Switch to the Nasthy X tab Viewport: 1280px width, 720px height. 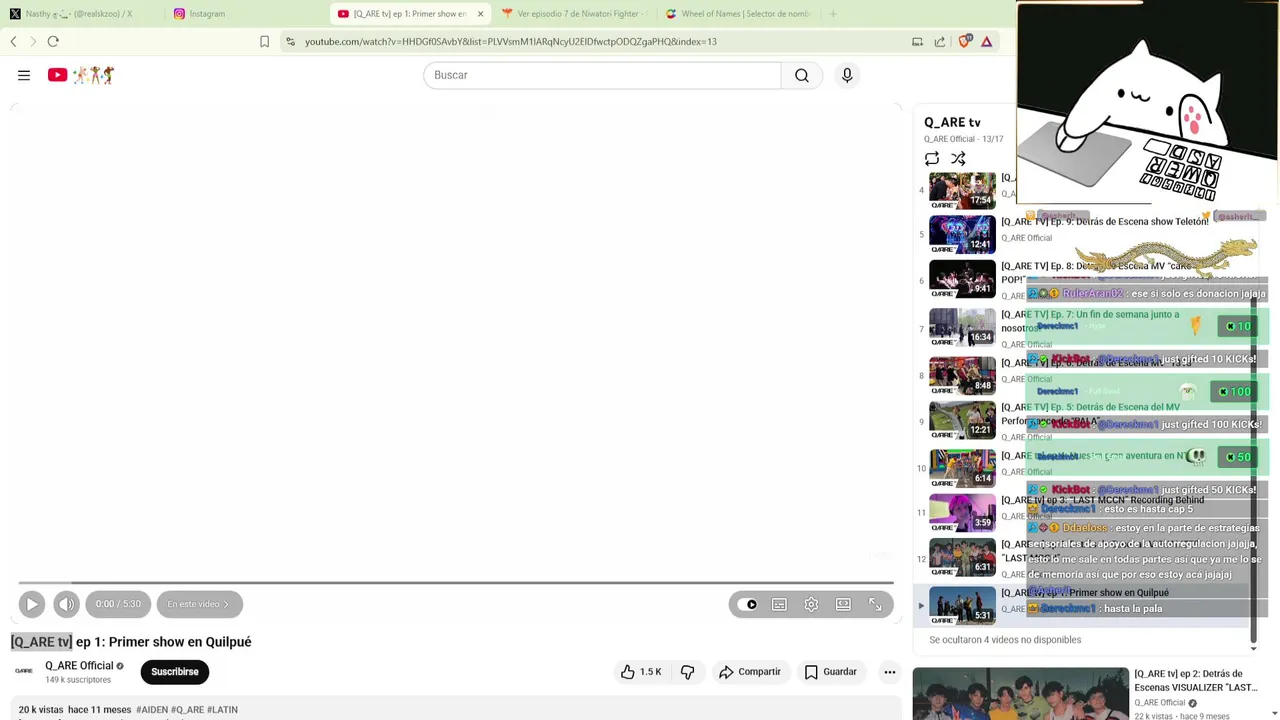point(78,14)
